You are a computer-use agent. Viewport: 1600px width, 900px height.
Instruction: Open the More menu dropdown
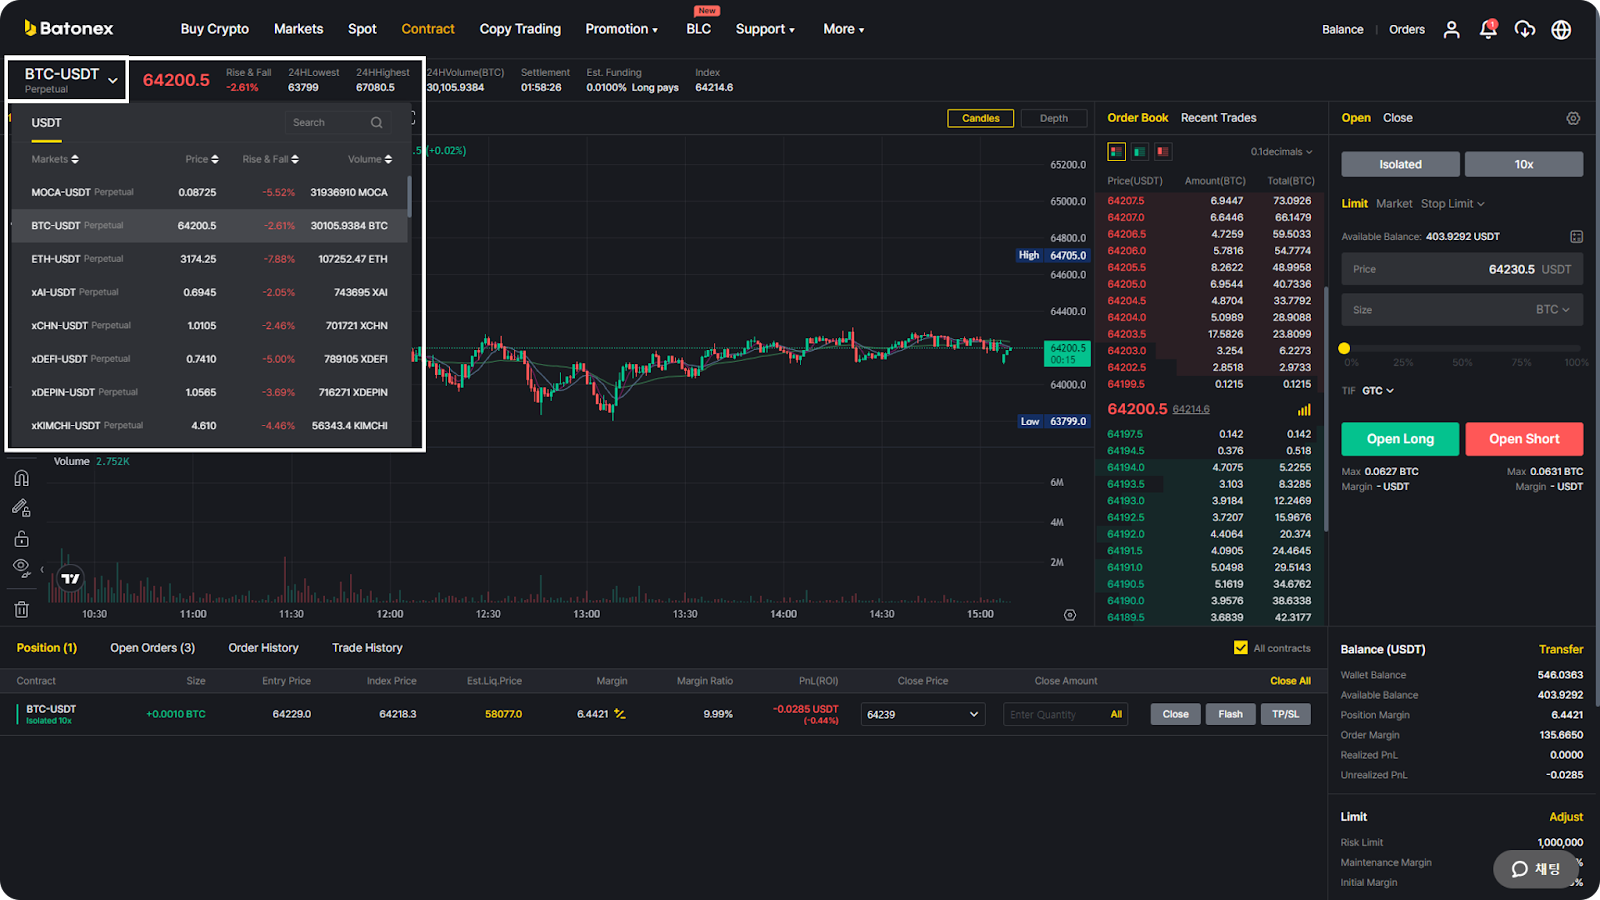point(843,29)
